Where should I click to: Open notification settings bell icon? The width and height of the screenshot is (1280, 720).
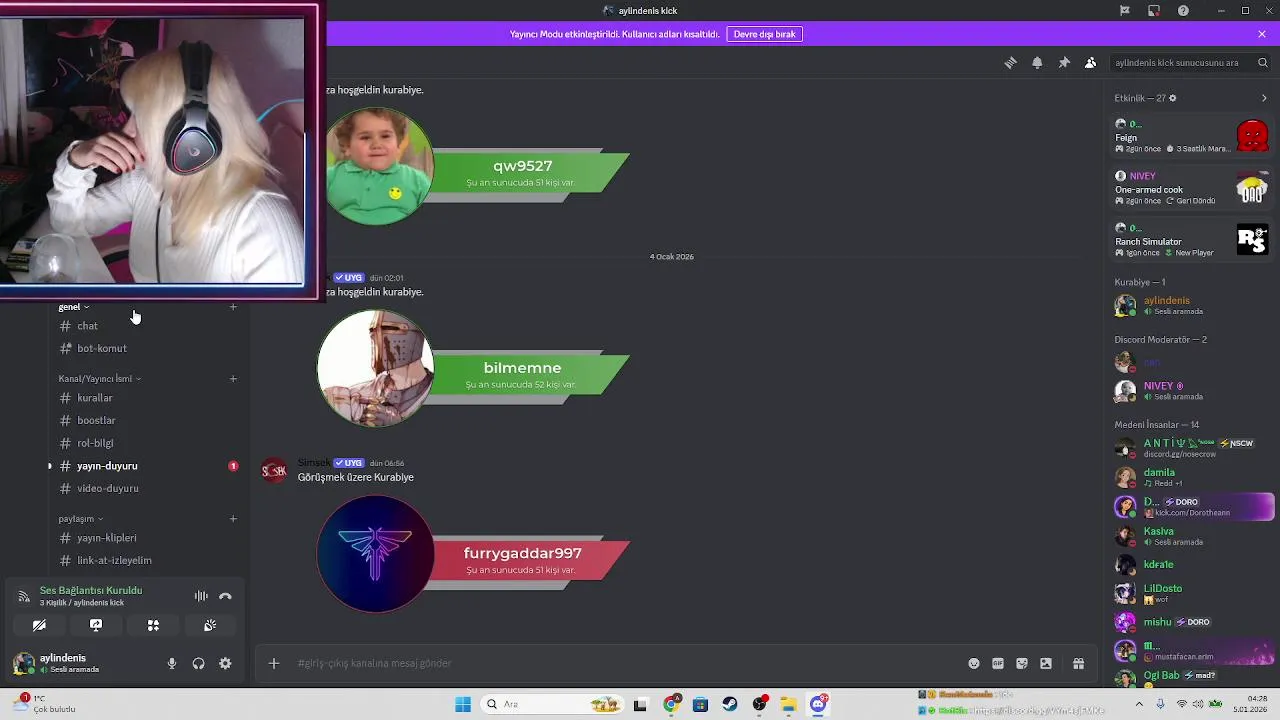point(1037,62)
